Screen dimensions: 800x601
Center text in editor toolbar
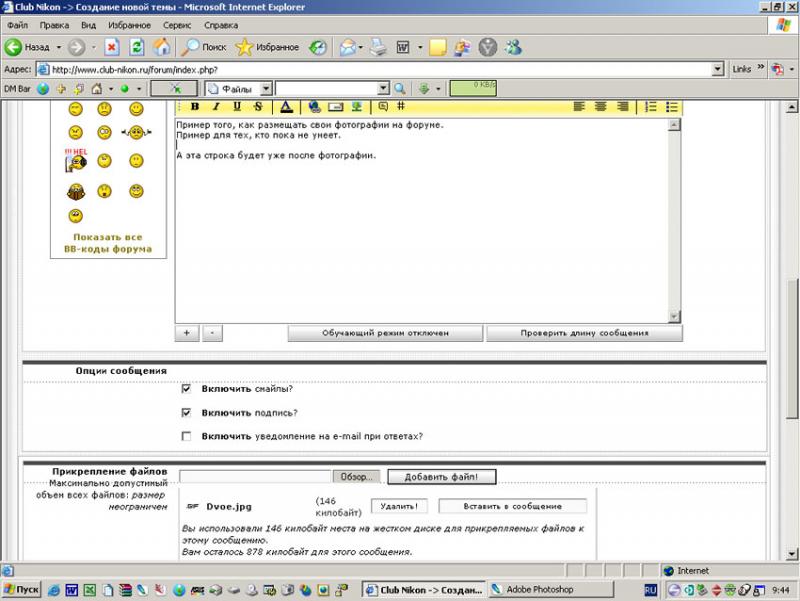point(601,106)
